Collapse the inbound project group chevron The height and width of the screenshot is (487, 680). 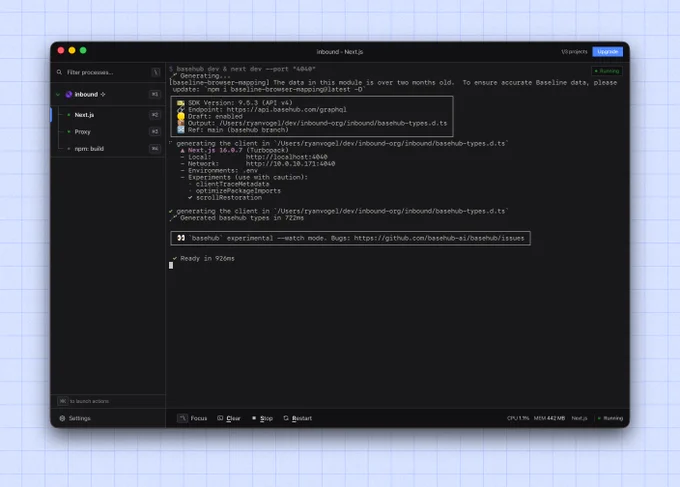click(x=58, y=95)
